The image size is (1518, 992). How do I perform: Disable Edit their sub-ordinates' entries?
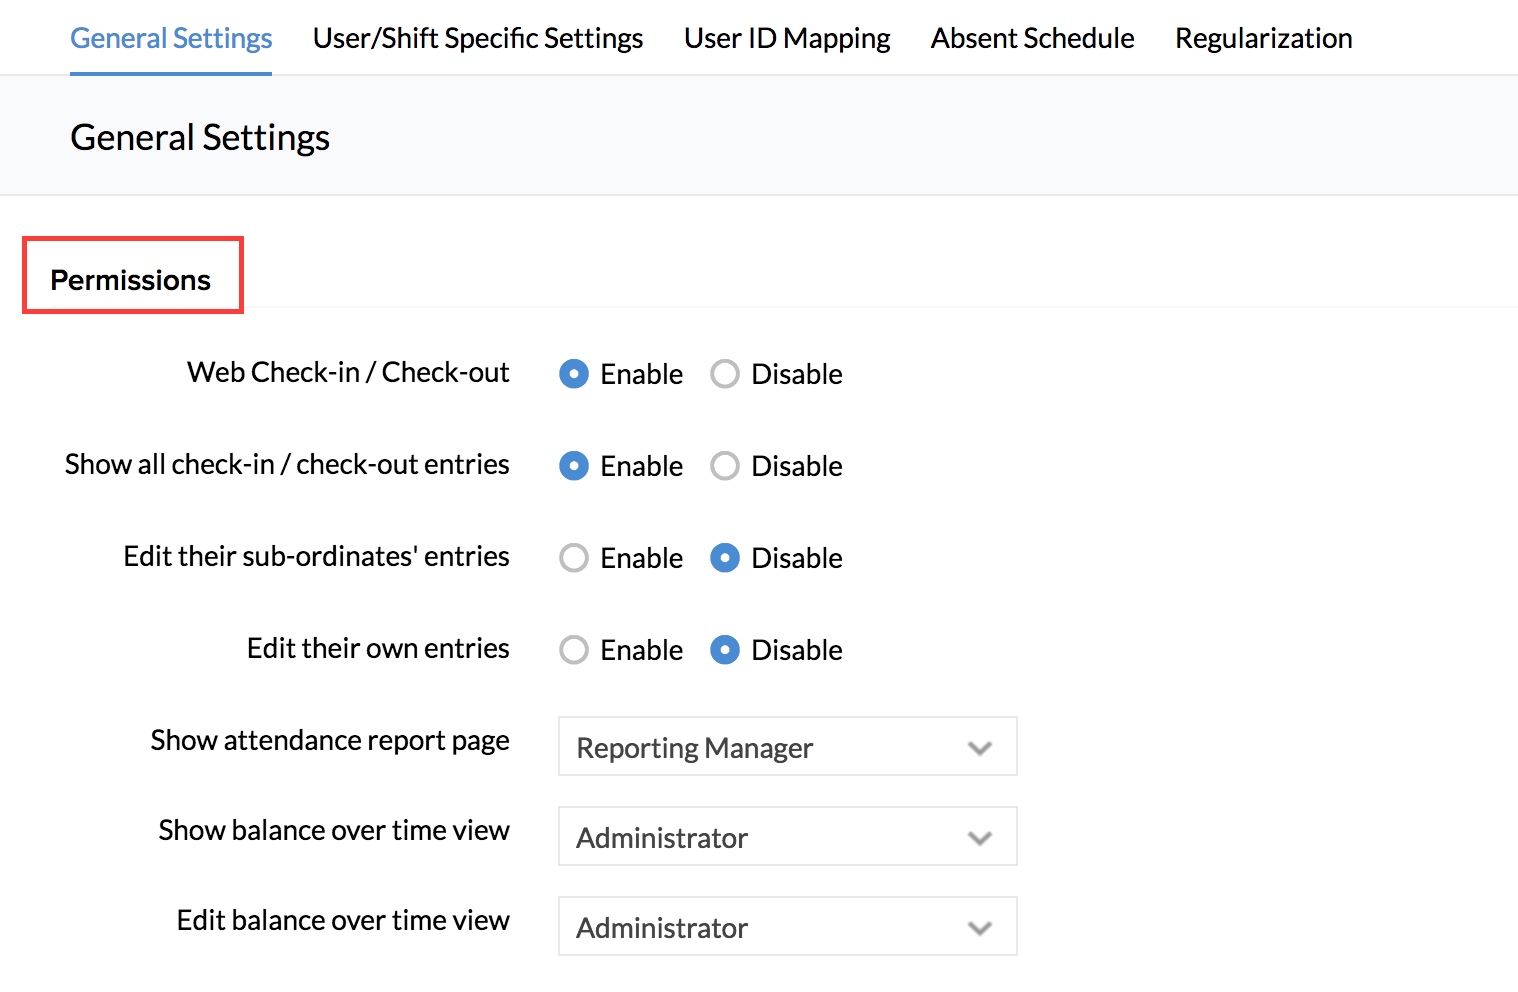(725, 558)
